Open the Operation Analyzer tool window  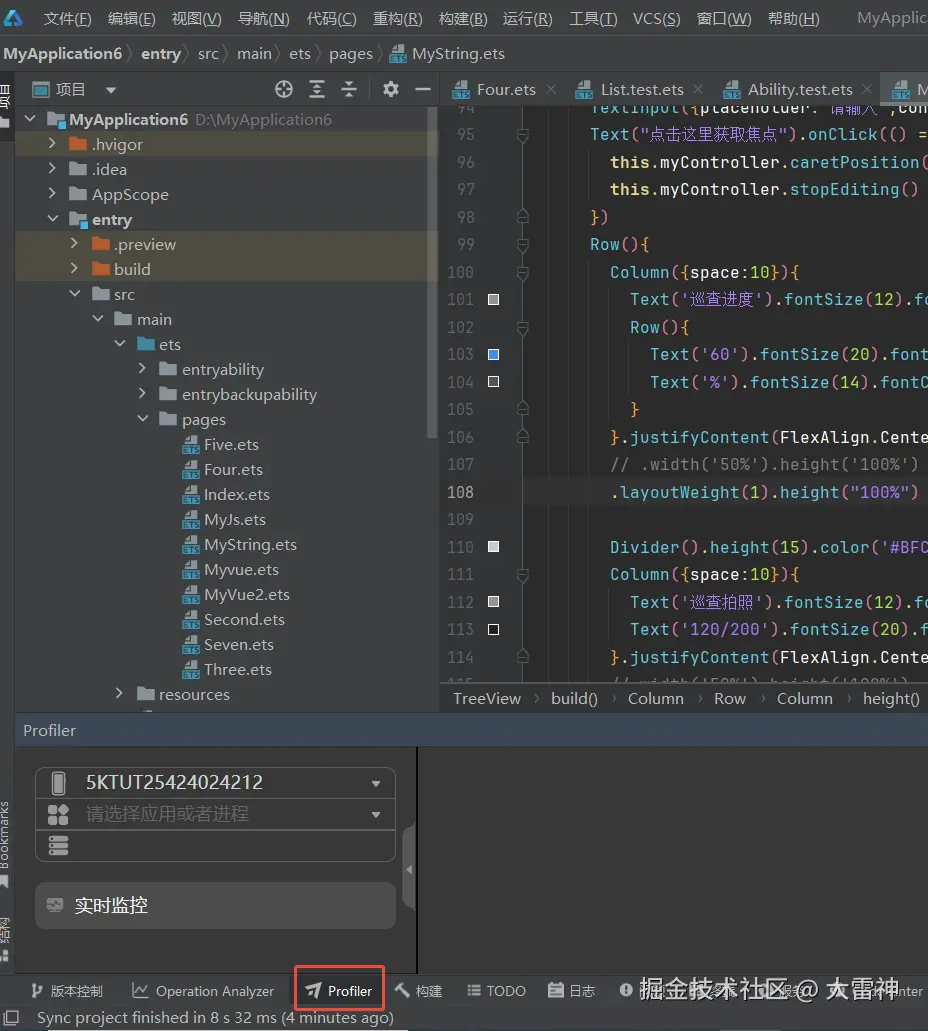coord(203,991)
